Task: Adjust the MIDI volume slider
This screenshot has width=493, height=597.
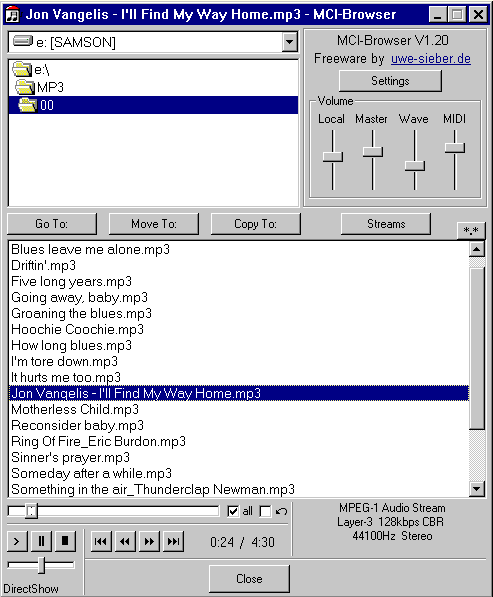Action: pos(455,148)
